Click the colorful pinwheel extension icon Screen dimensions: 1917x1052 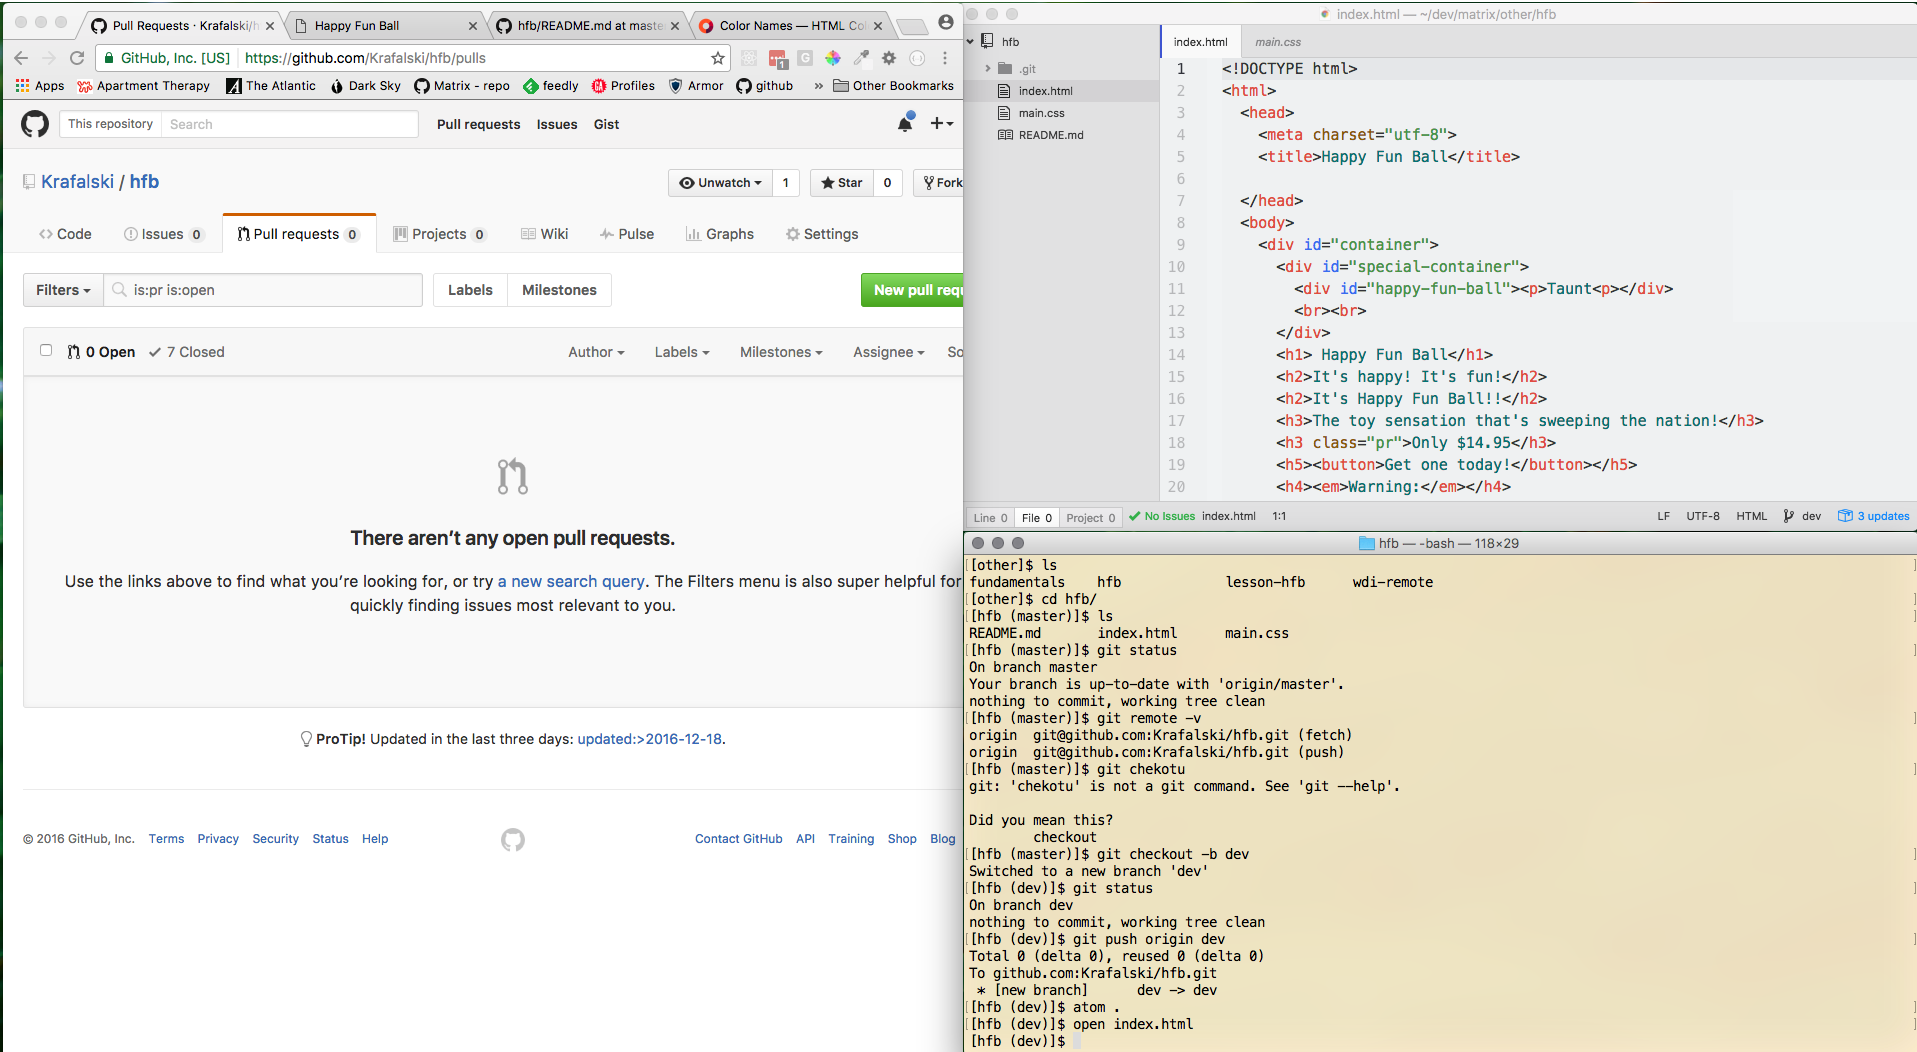coord(833,58)
